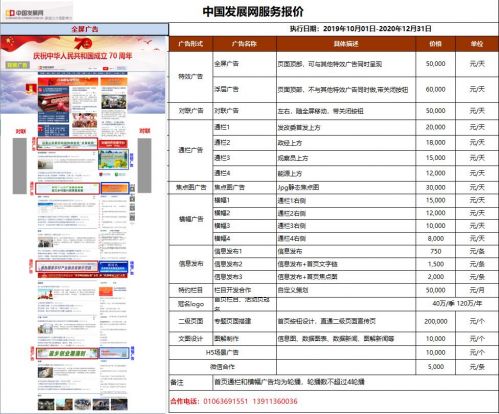Click the 单位 column header
The width and height of the screenshot is (499, 414).
477,44
